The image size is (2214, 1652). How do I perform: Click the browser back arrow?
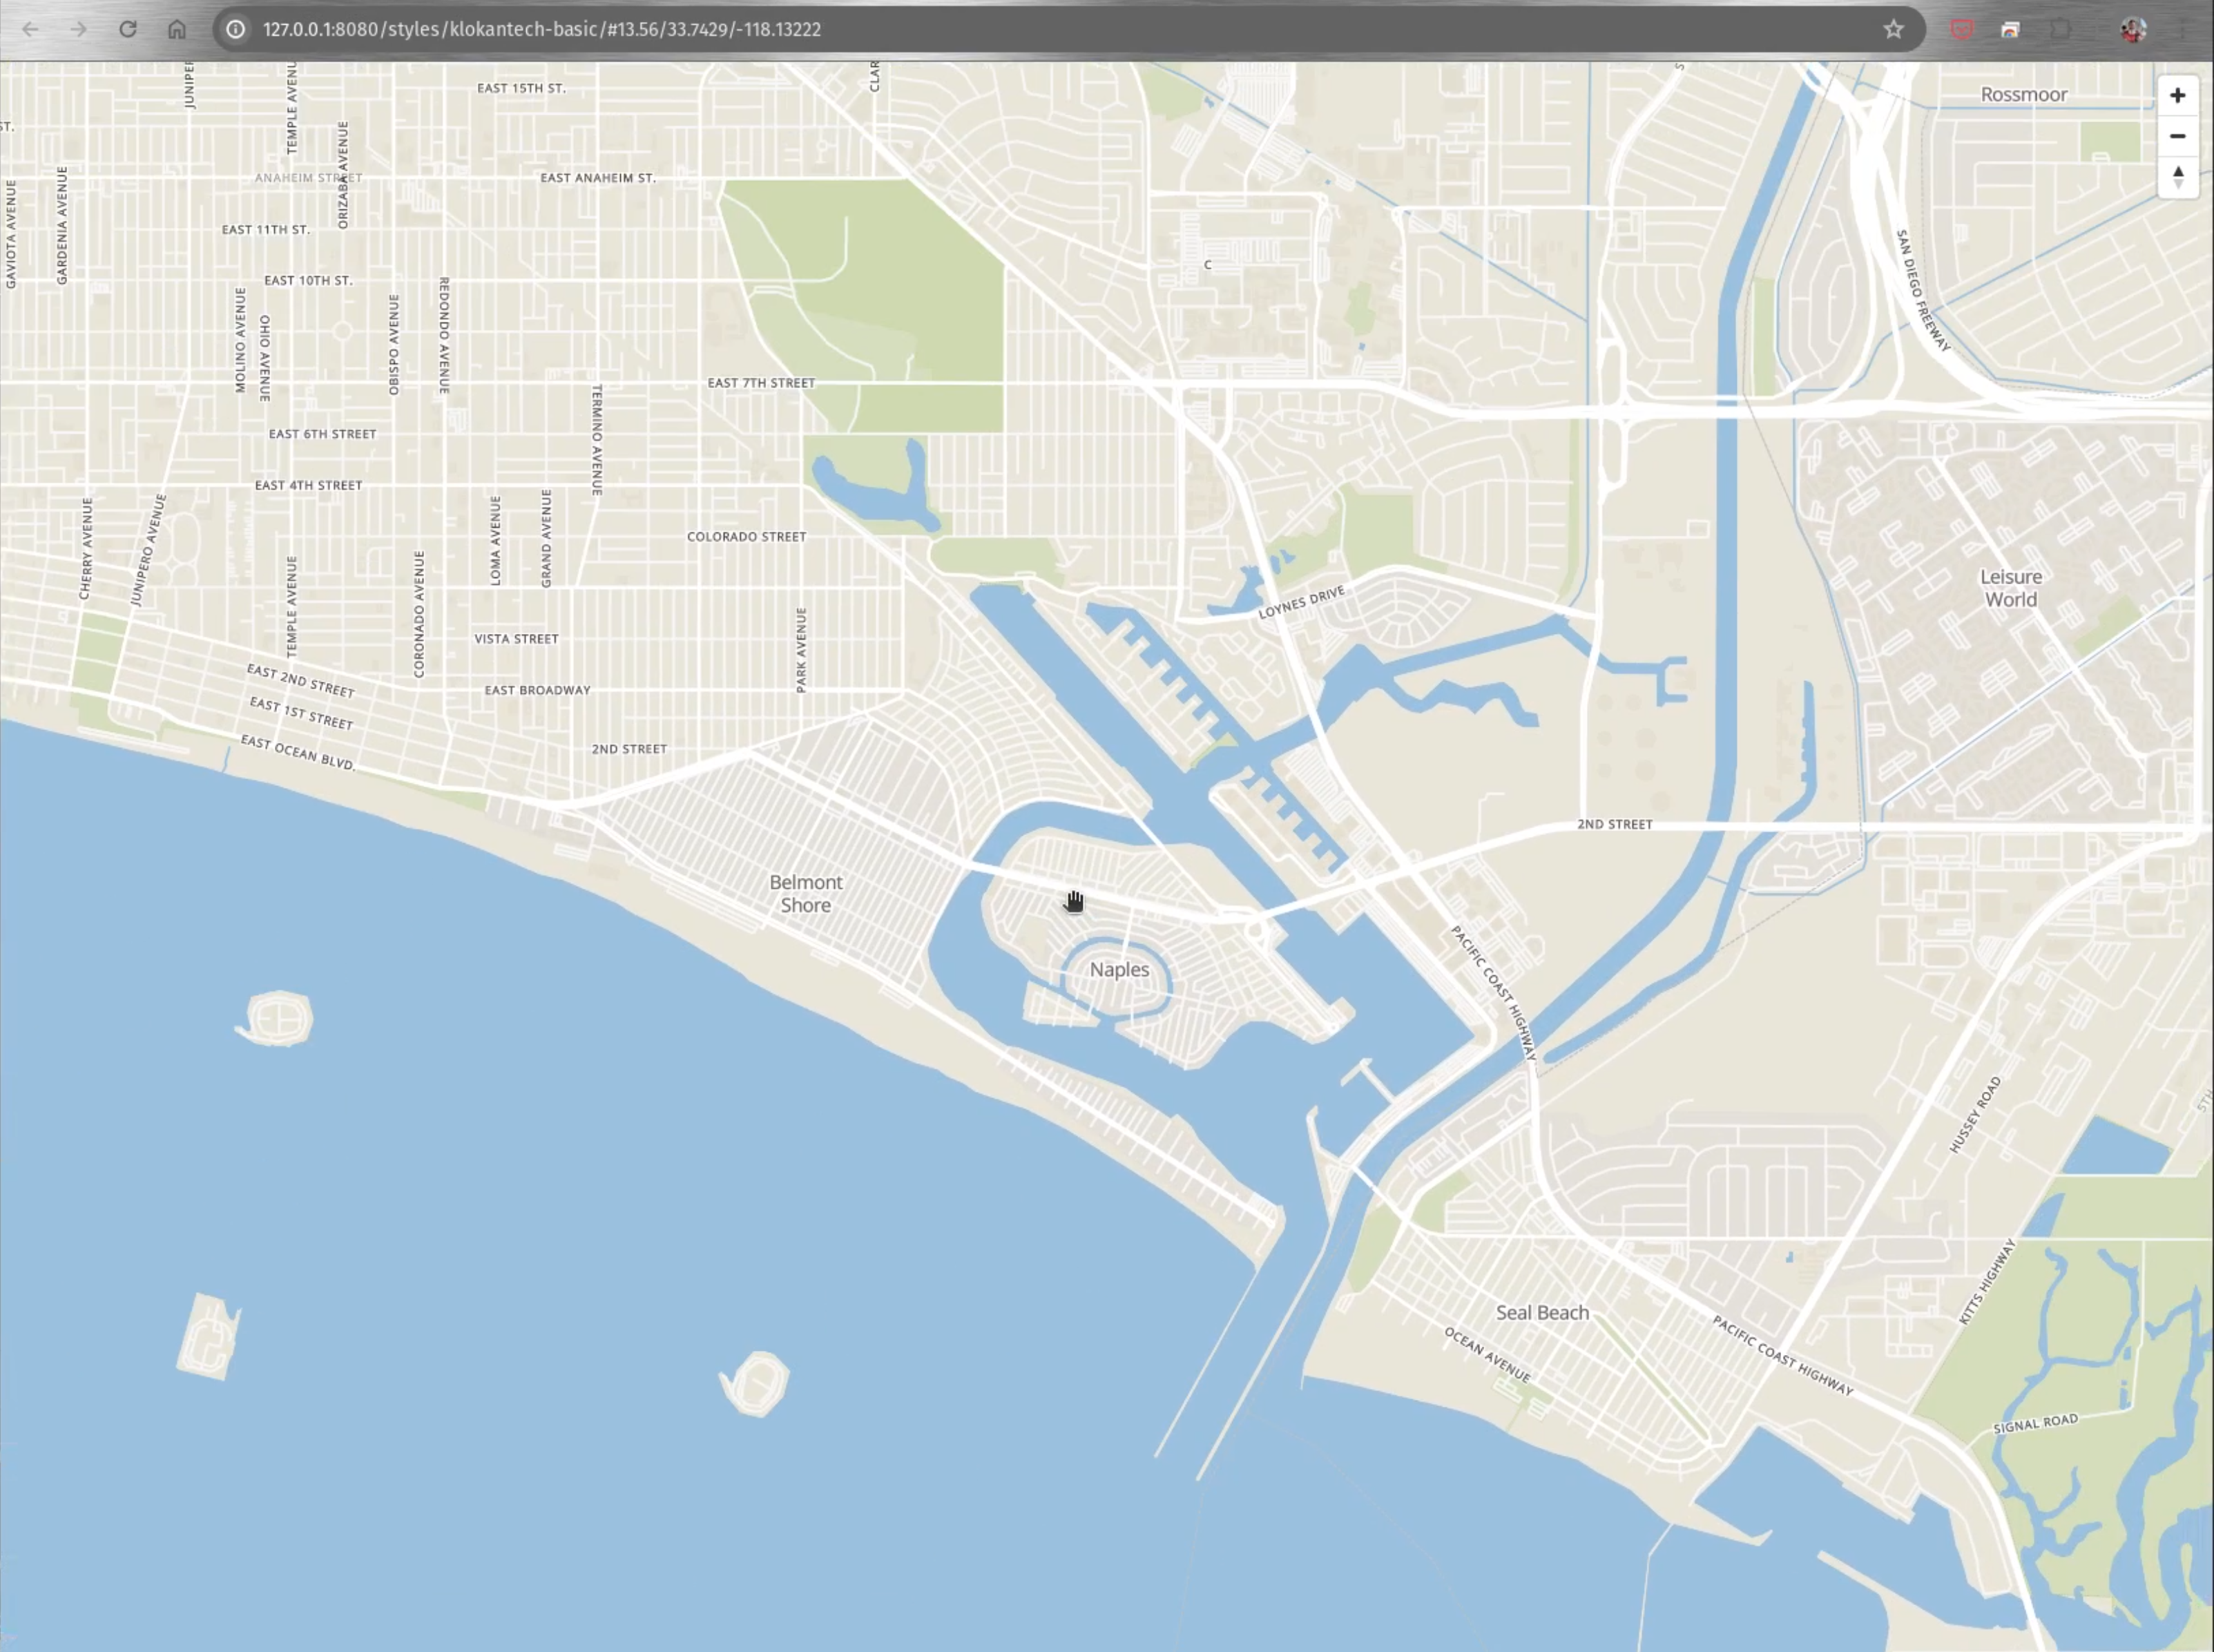tap(30, 29)
